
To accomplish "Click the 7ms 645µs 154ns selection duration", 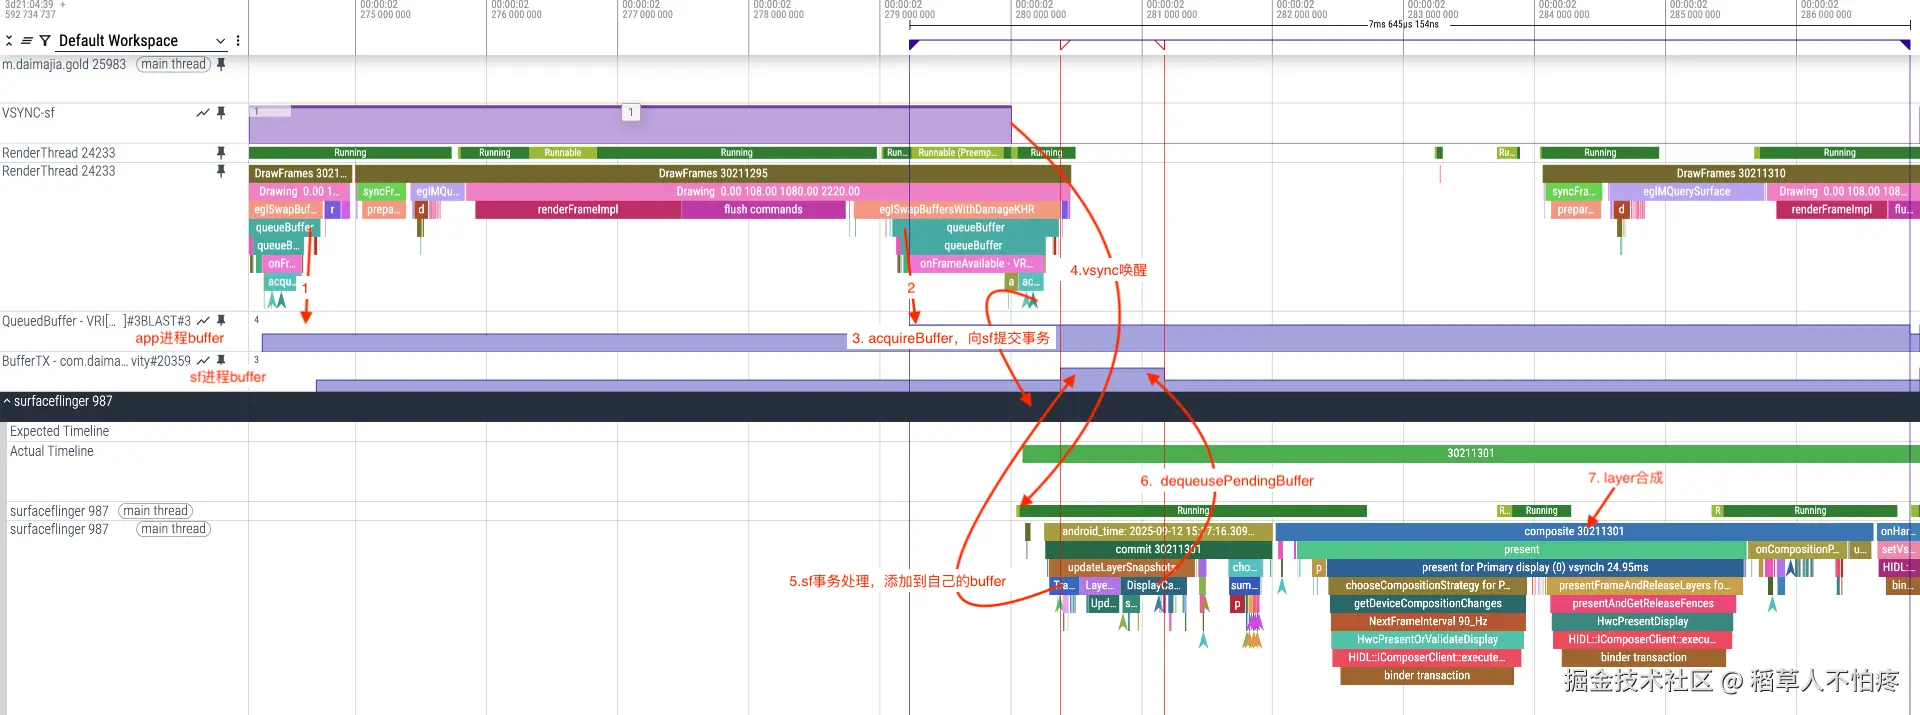I will pyautogui.click(x=1403, y=24).
